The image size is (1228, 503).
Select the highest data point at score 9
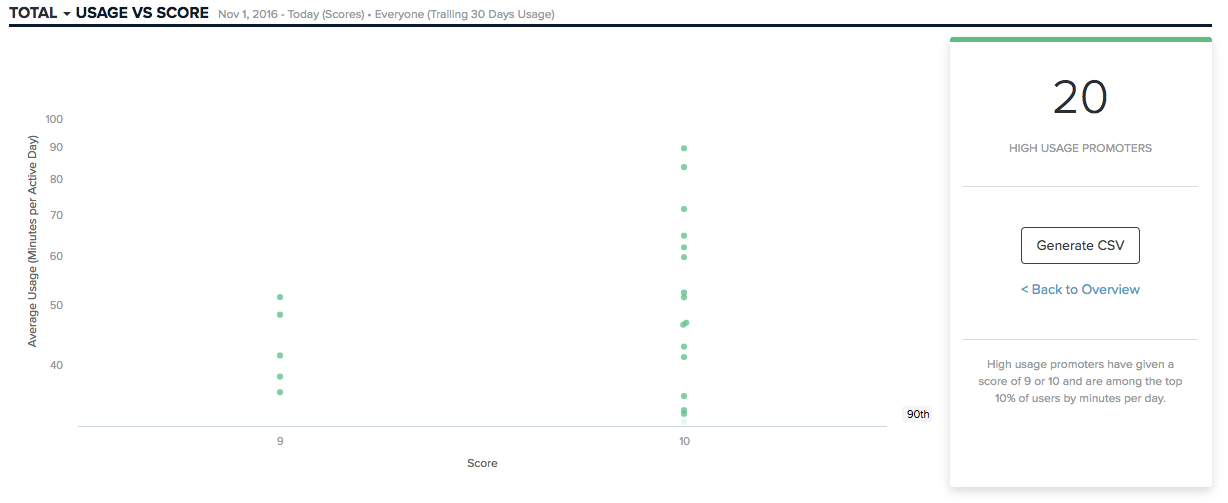[x=280, y=297]
